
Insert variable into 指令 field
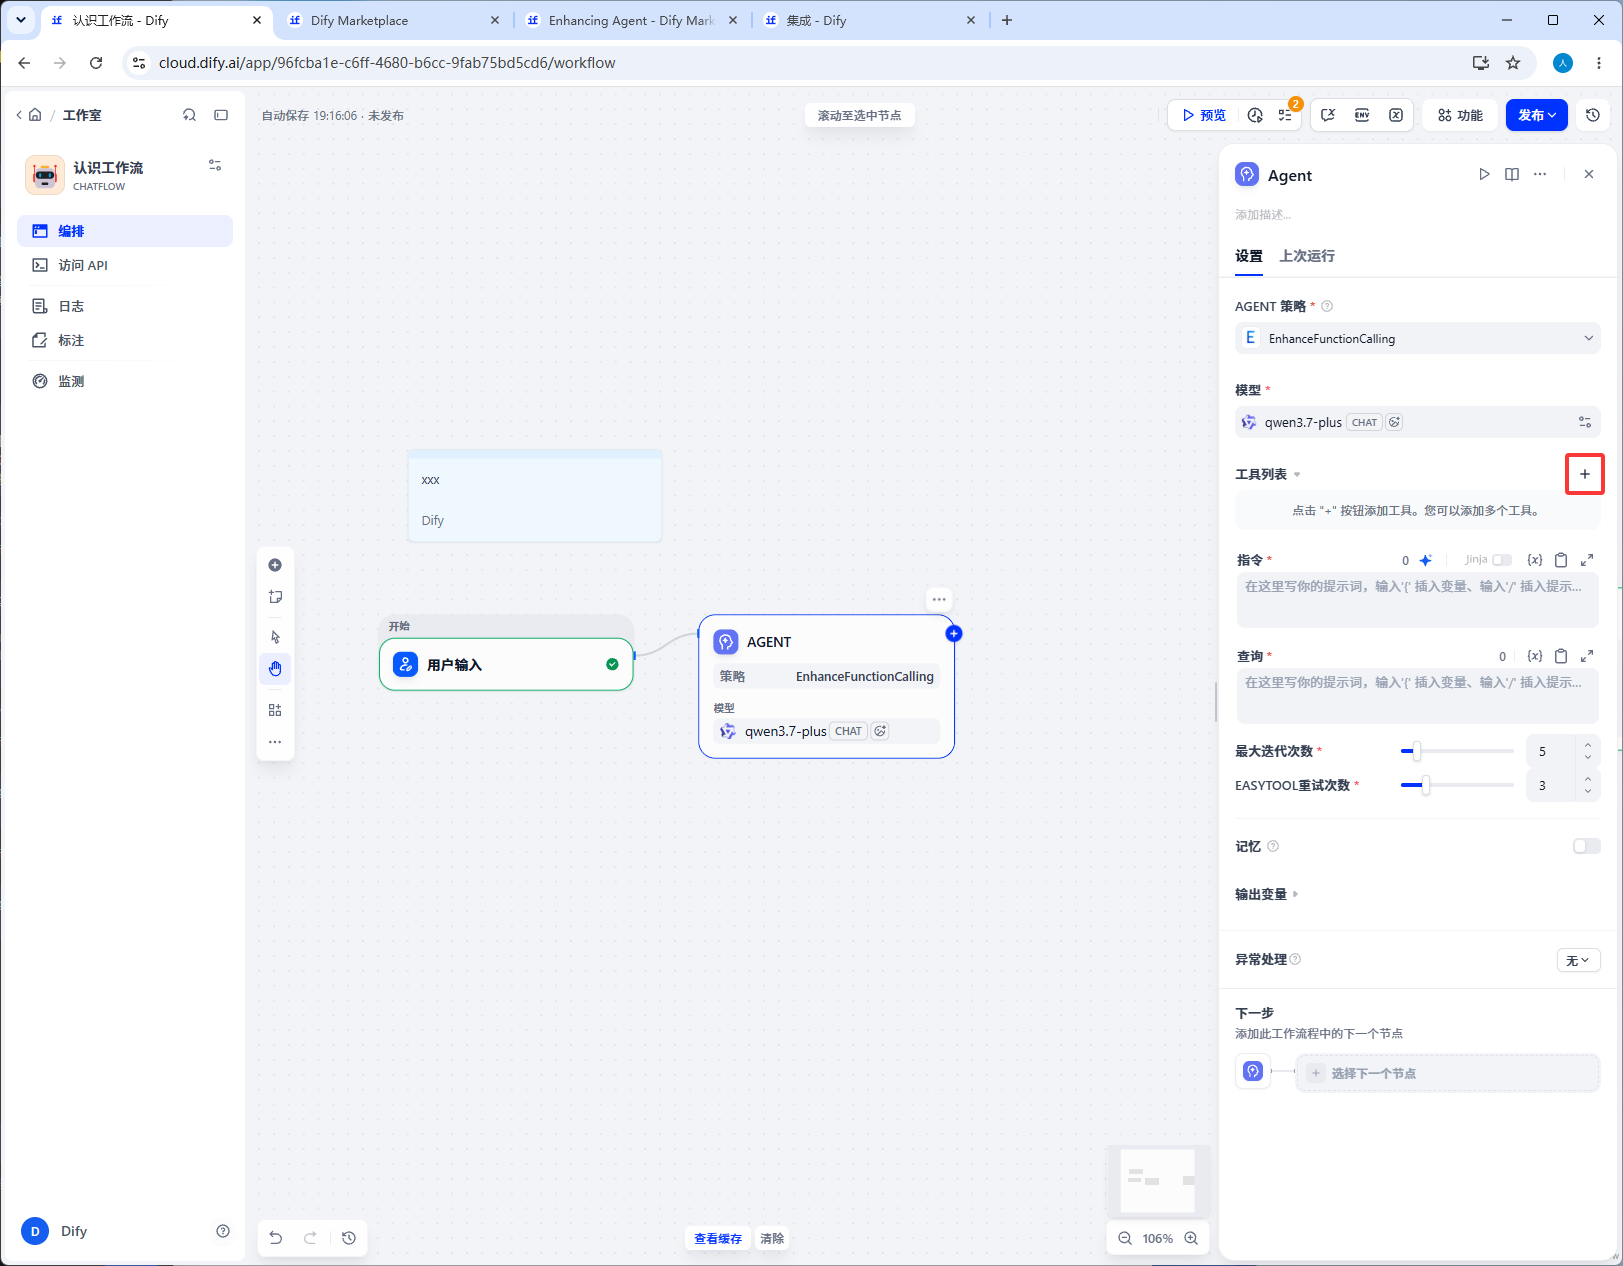point(1535,560)
